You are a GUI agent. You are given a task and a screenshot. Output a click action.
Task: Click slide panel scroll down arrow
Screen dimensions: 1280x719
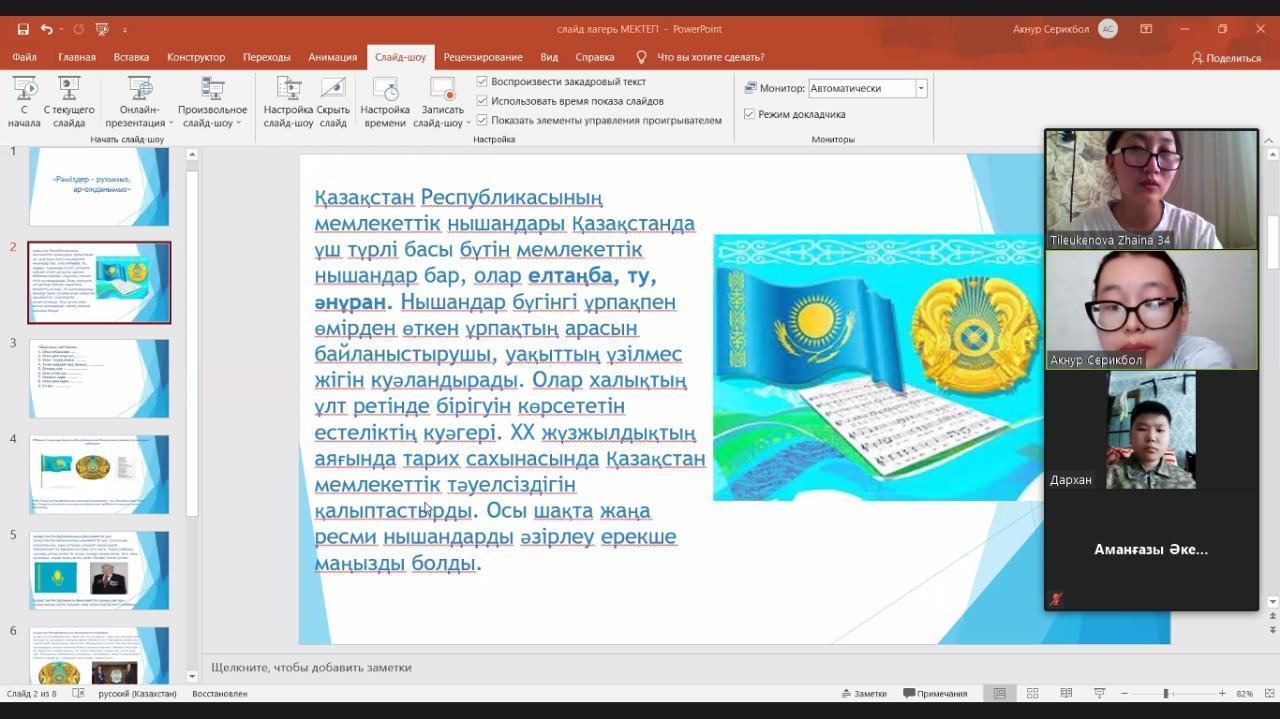point(192,677)
